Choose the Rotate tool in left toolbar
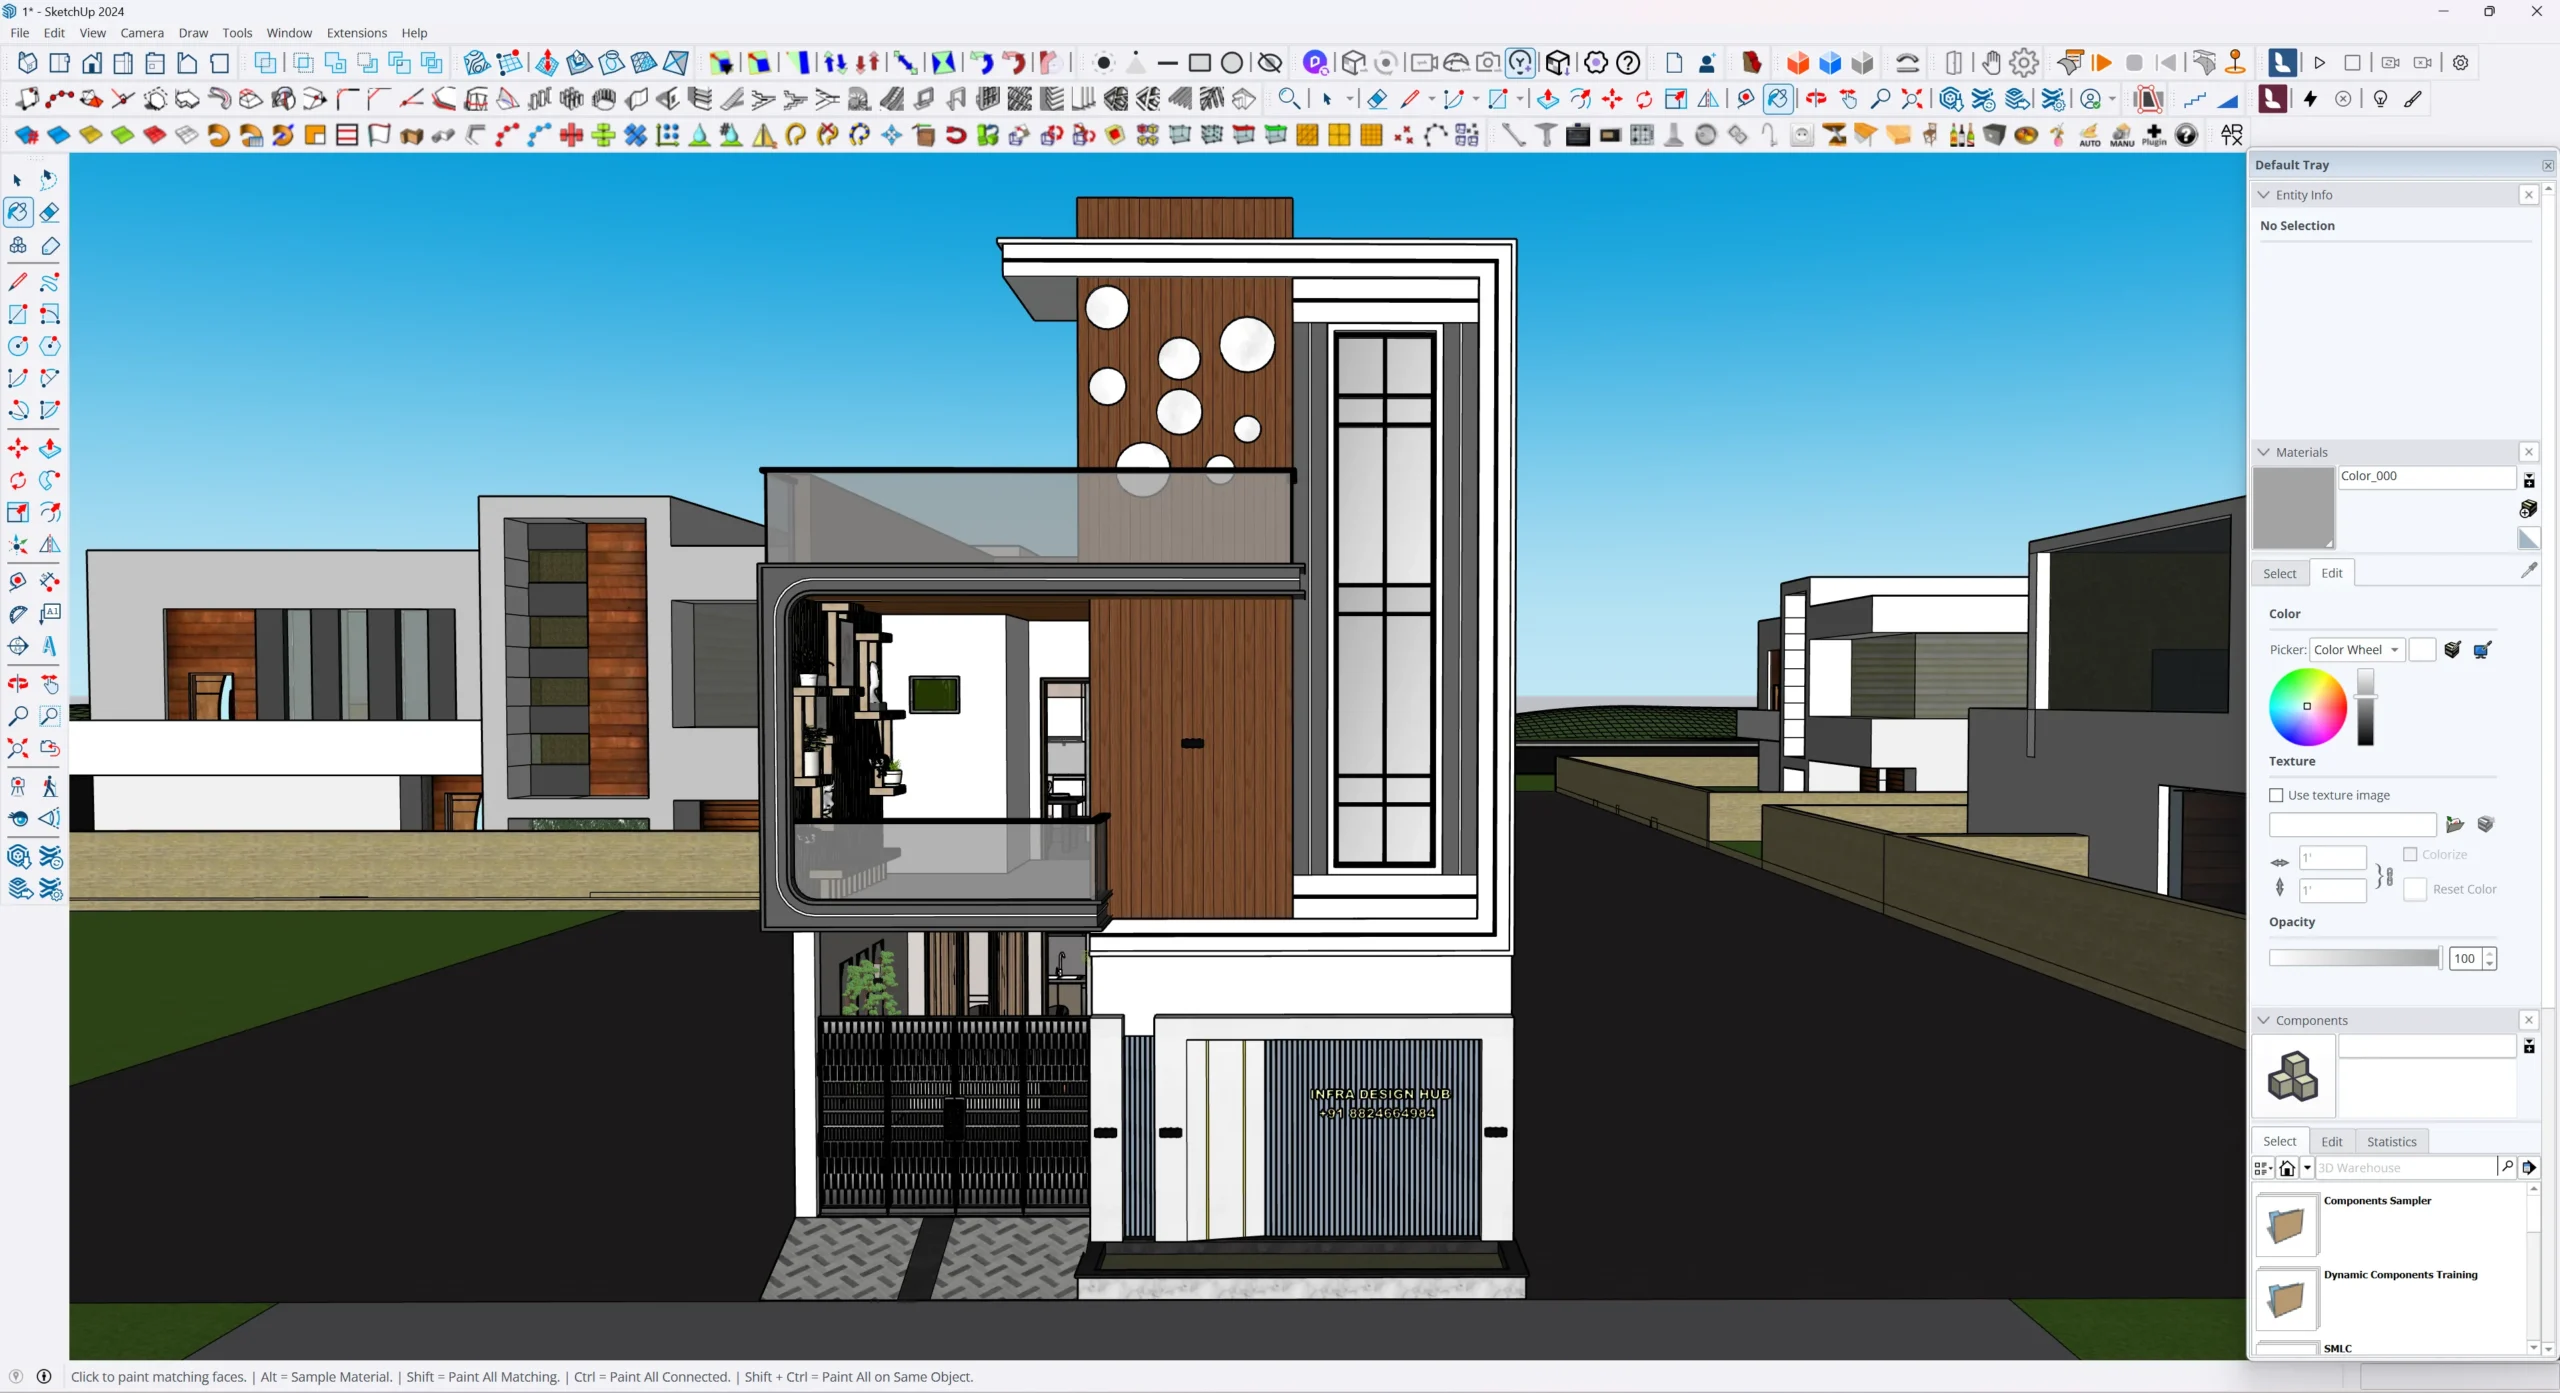This screenshot has width=2560, height=1393. click(18, 481)
